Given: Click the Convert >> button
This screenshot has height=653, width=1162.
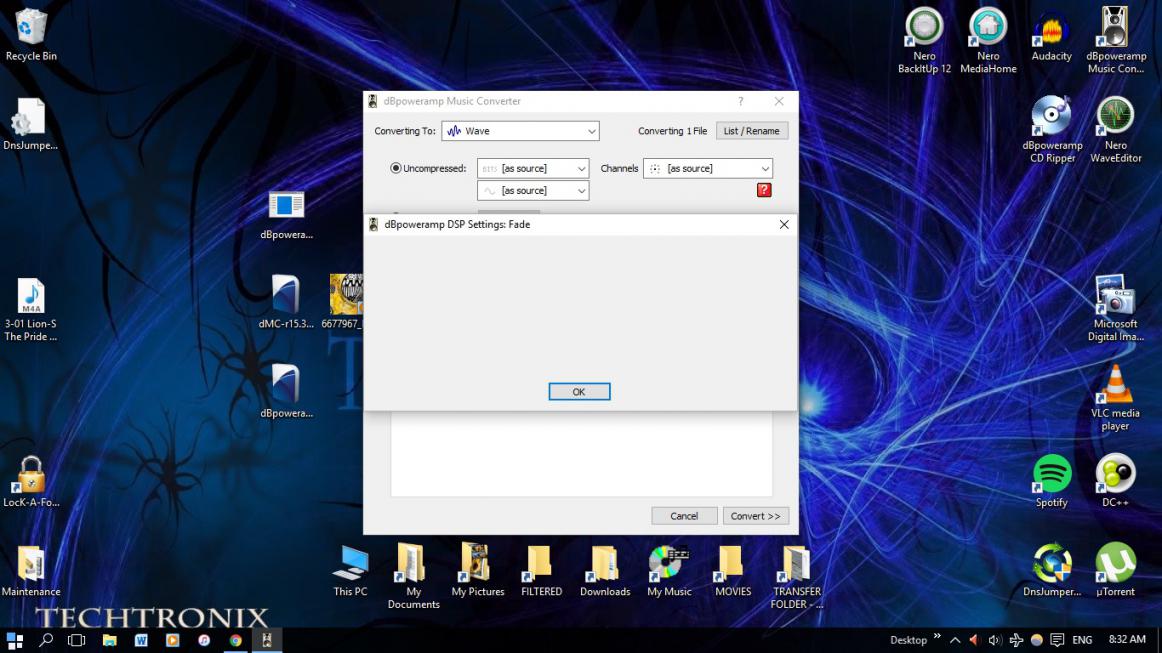Looking at the screenshot, I should point(755,516).
